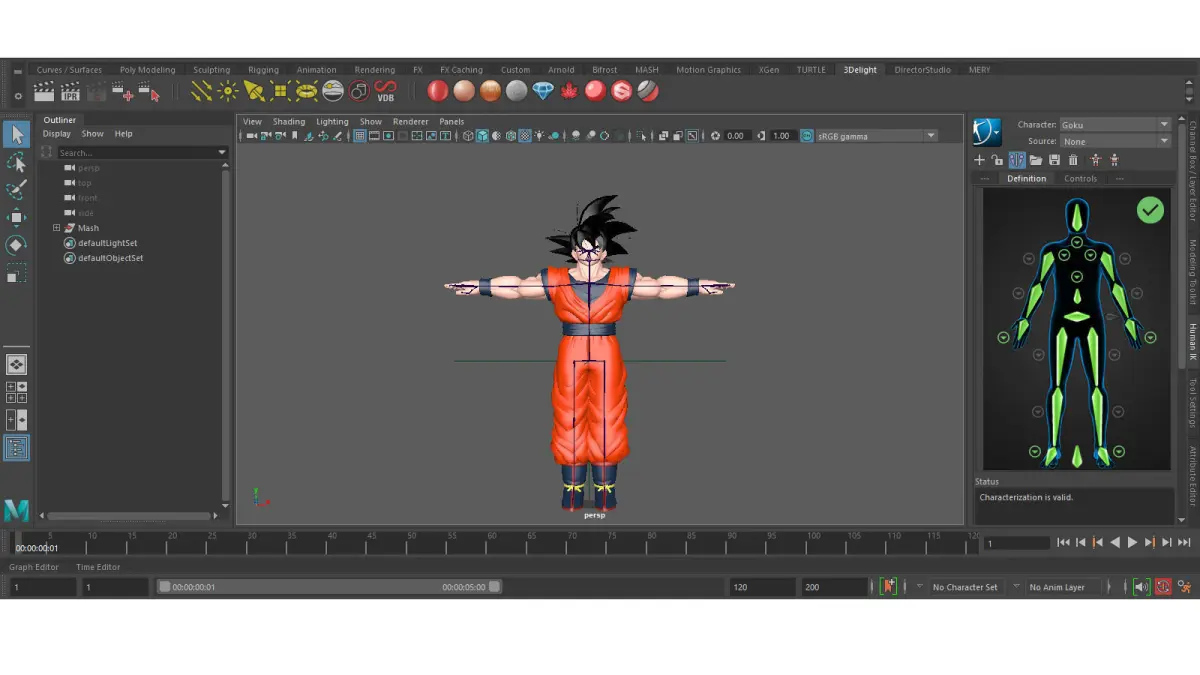Toggle the outliner layout button in toolbox
The image size is (1200, 675).
(17, 449)
